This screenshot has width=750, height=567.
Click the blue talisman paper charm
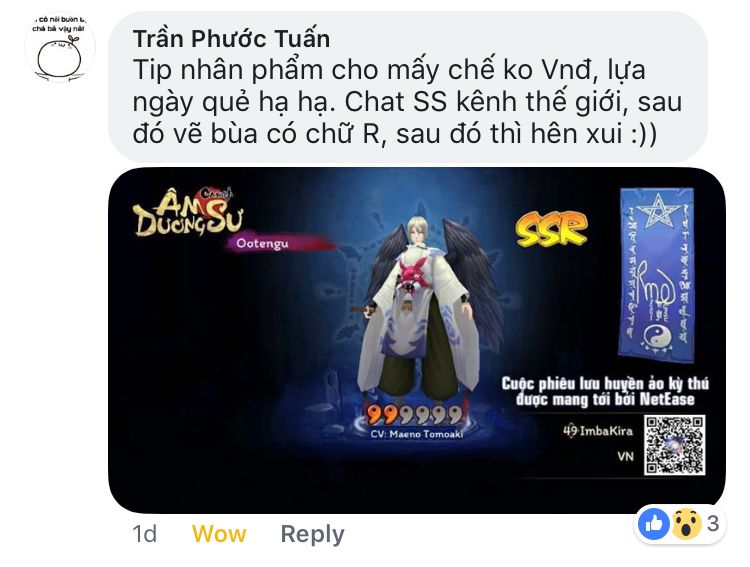[657, 272]
